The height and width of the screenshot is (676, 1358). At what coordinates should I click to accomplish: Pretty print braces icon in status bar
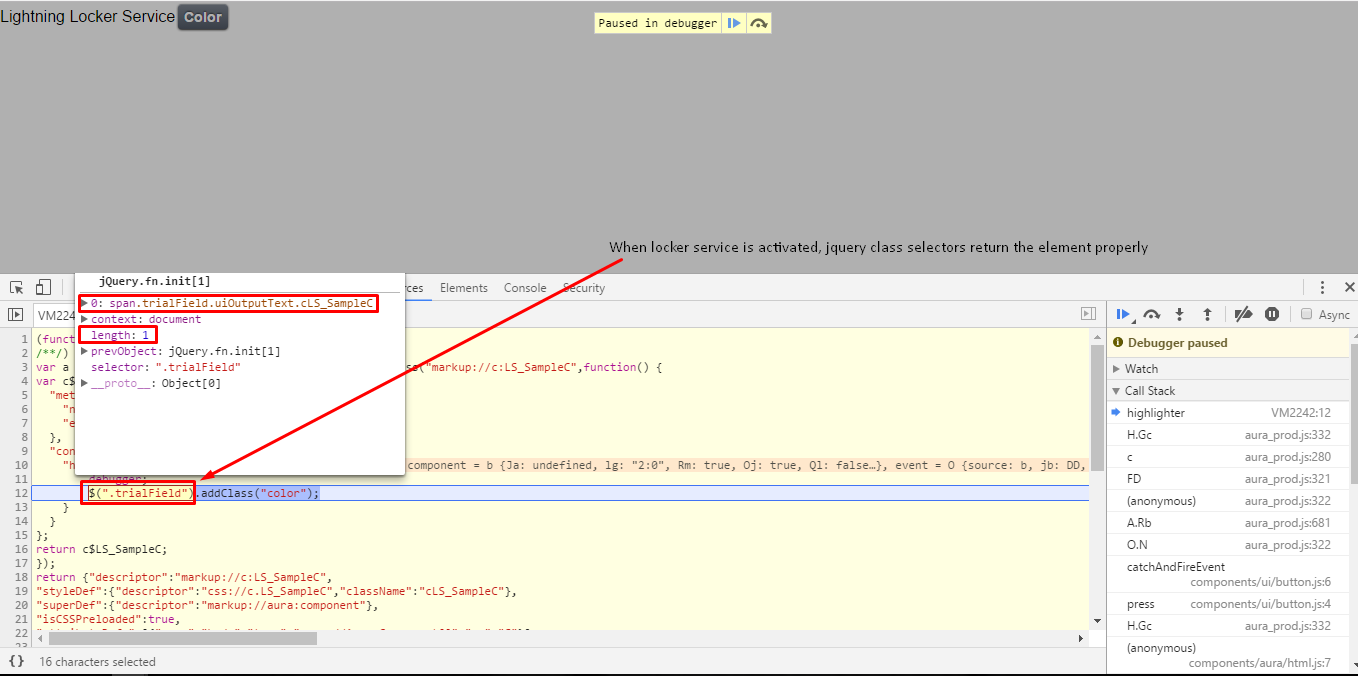16,661
